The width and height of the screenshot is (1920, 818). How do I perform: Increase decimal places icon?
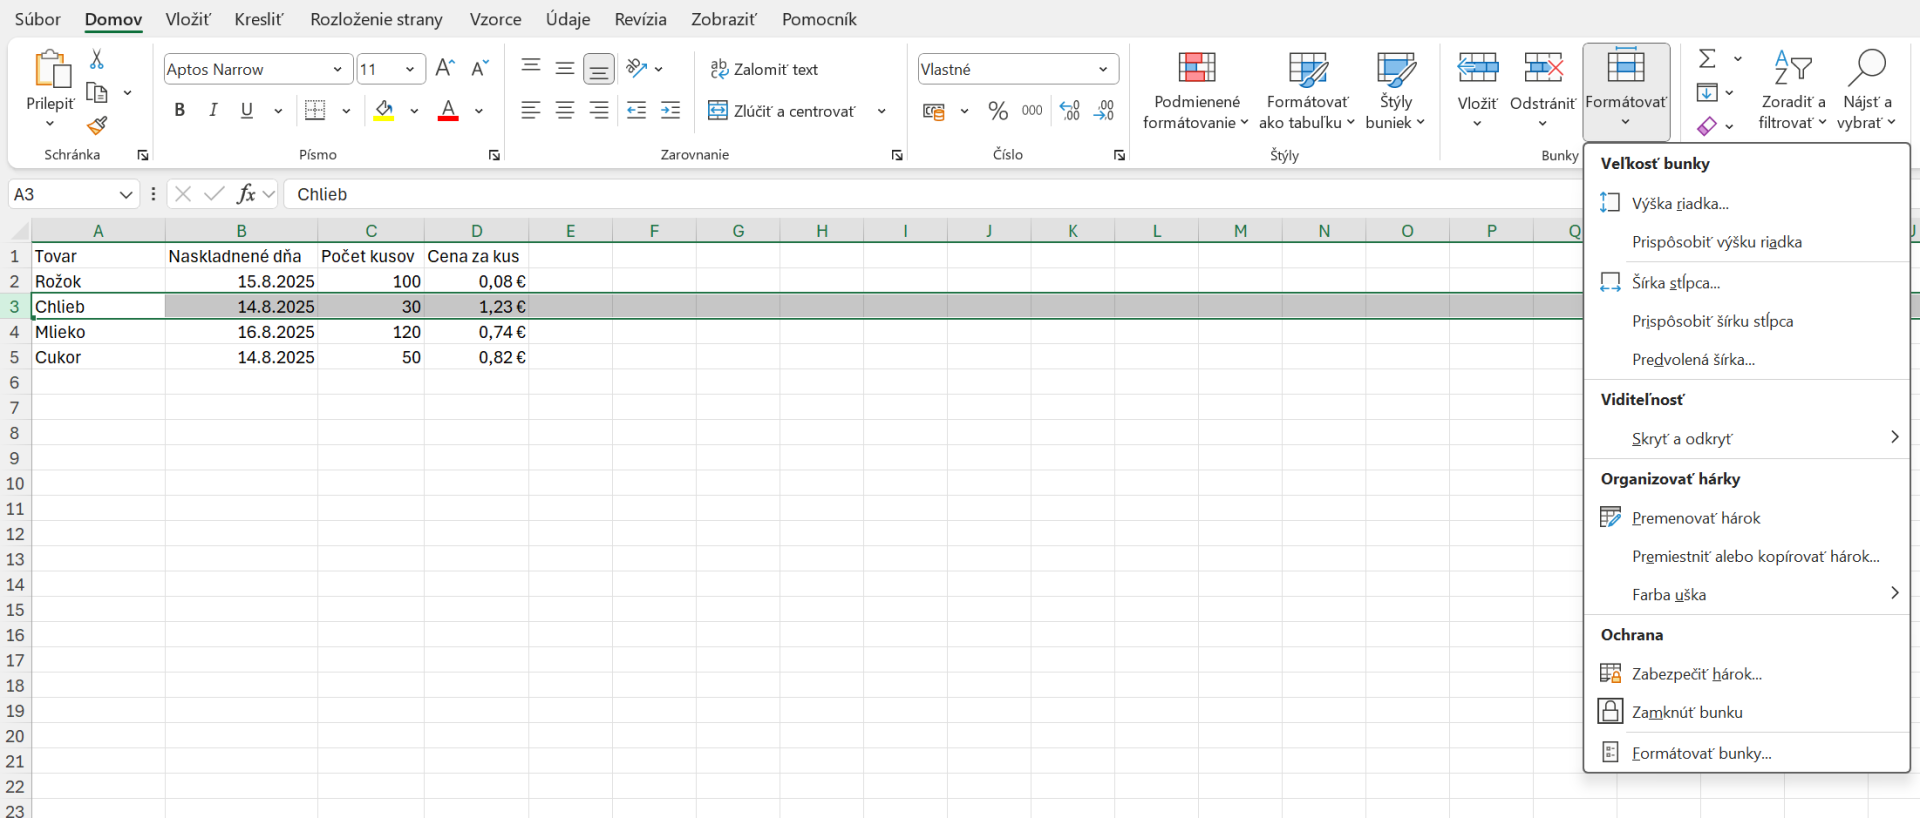(1069, 111)
